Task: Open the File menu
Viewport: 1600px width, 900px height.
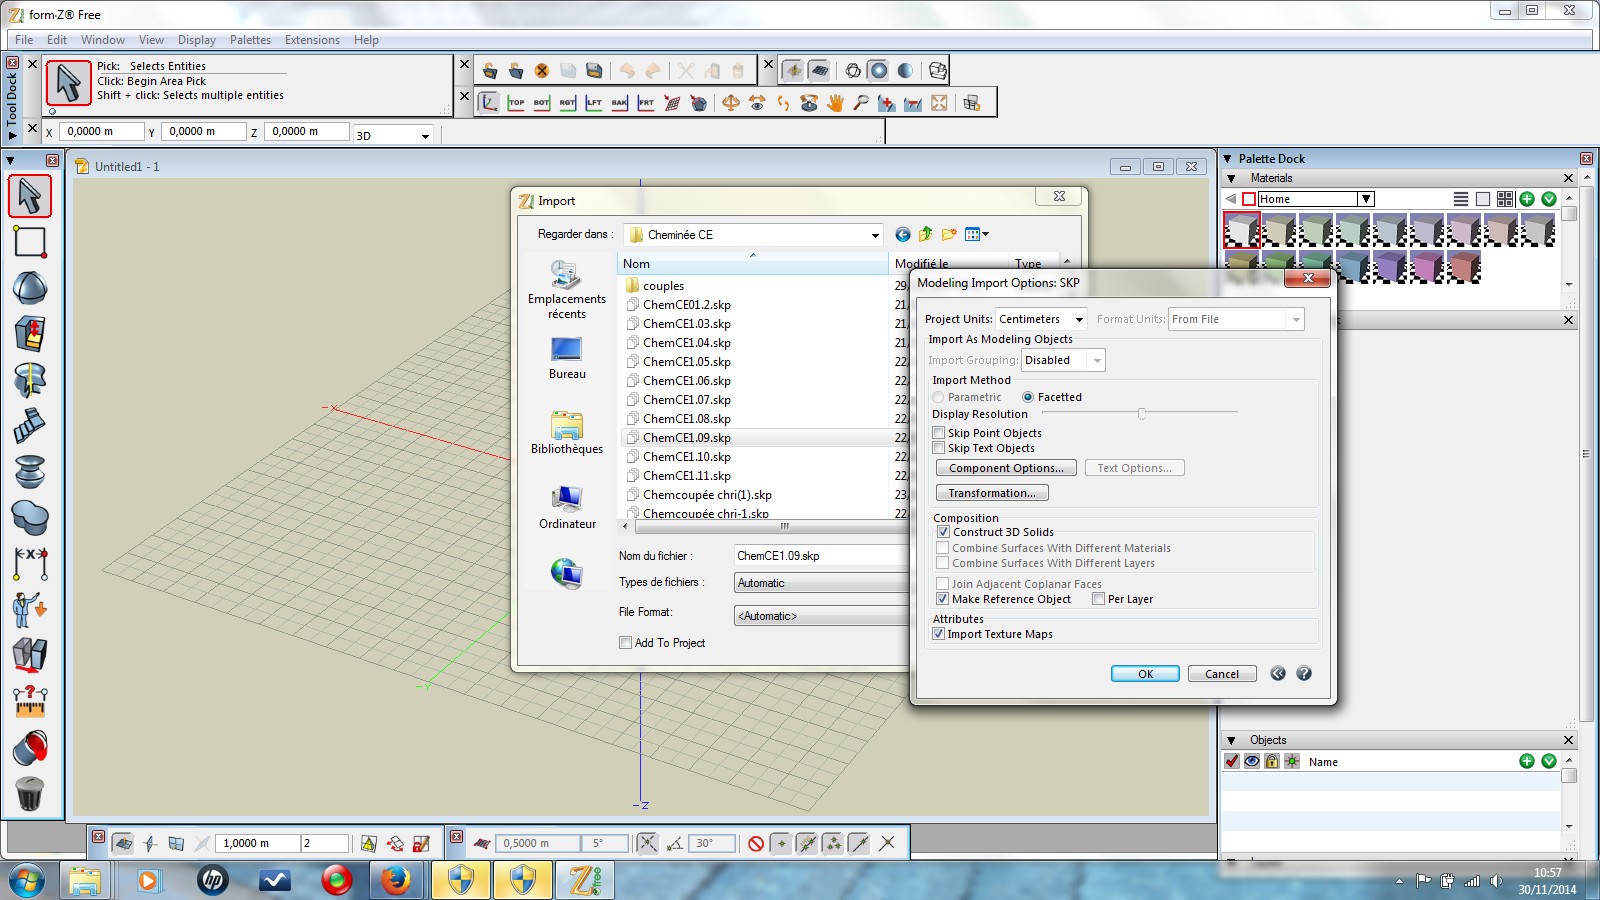Action: 24,40
